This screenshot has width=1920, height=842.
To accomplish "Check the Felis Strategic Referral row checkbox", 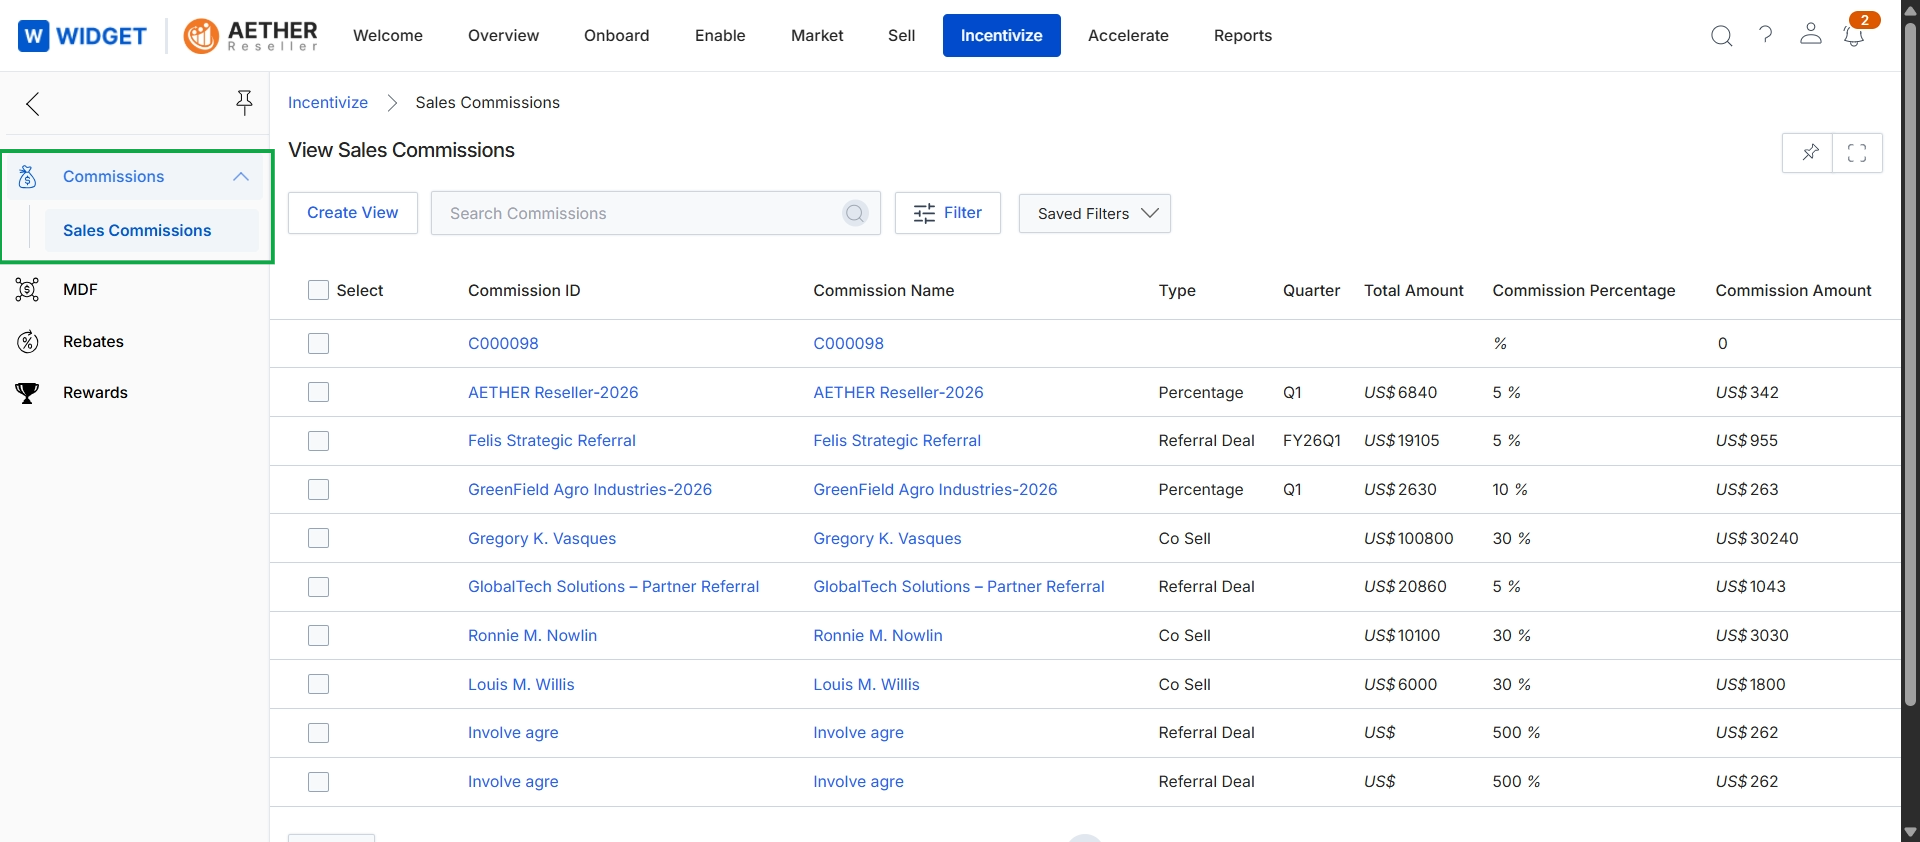I will click(x=318, y=441).
